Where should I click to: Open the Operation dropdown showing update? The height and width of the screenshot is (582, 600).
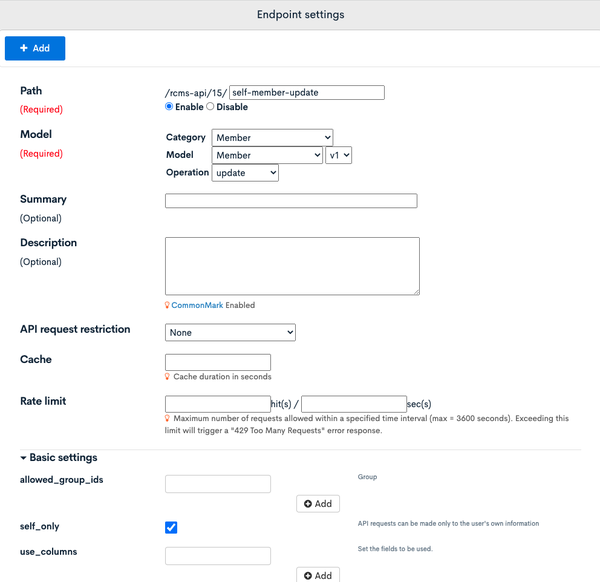[245, 173]
